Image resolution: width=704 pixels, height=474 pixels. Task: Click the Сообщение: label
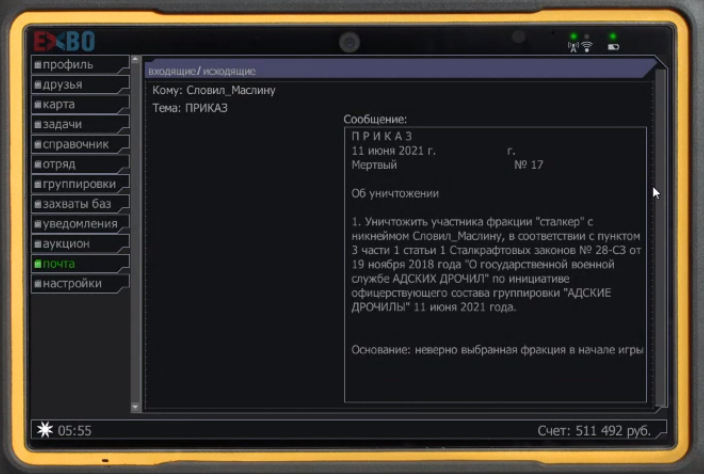[x=375, y=119]
